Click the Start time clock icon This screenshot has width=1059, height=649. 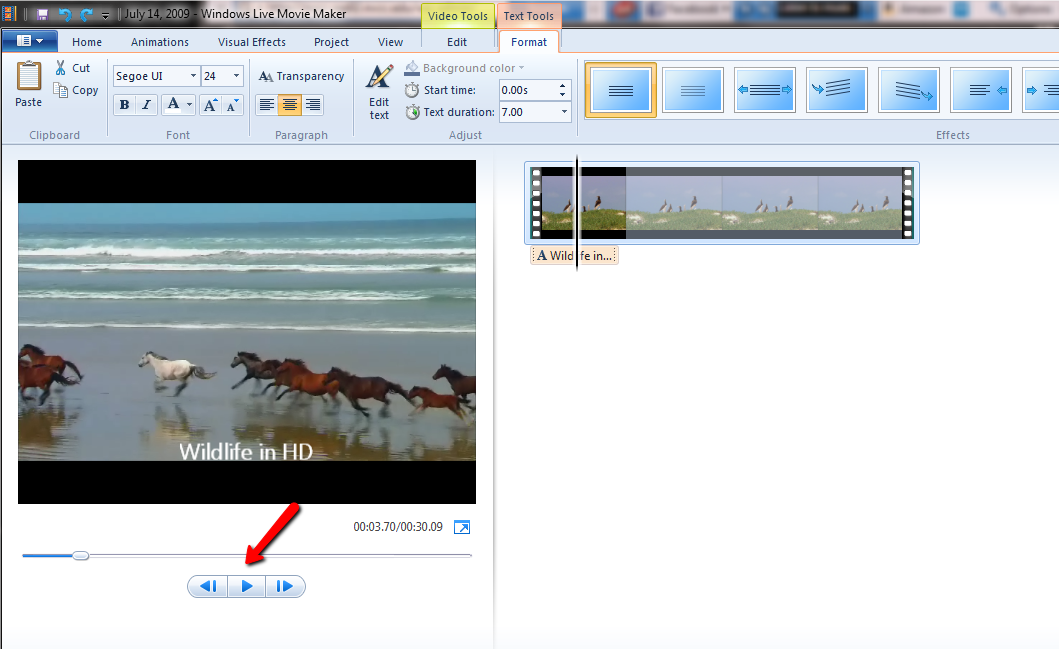coord(412,90)
